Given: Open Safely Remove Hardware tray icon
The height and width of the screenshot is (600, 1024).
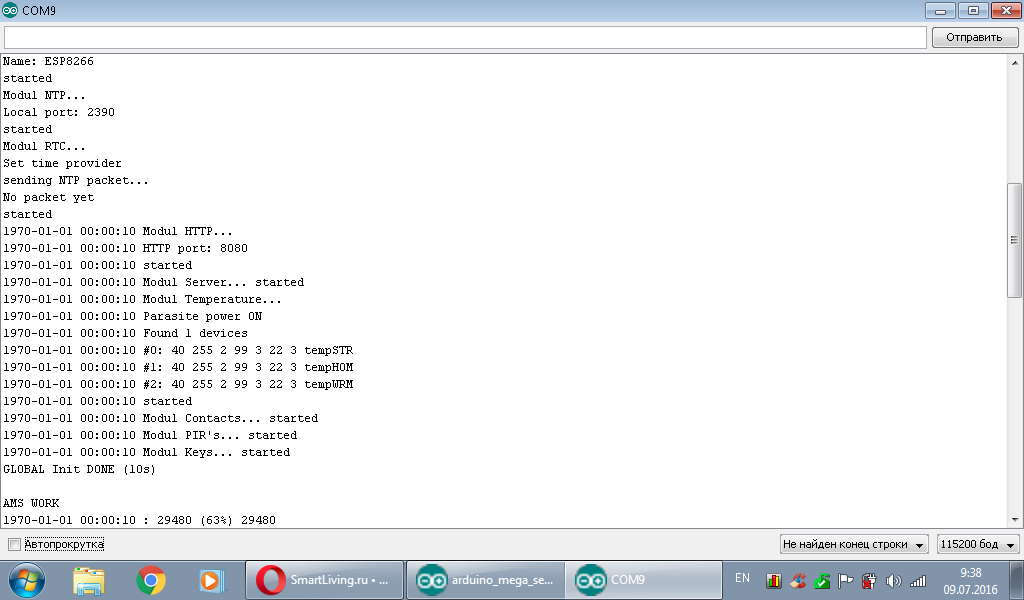Looking at the screenshot, I should click(x=868, y=580).
